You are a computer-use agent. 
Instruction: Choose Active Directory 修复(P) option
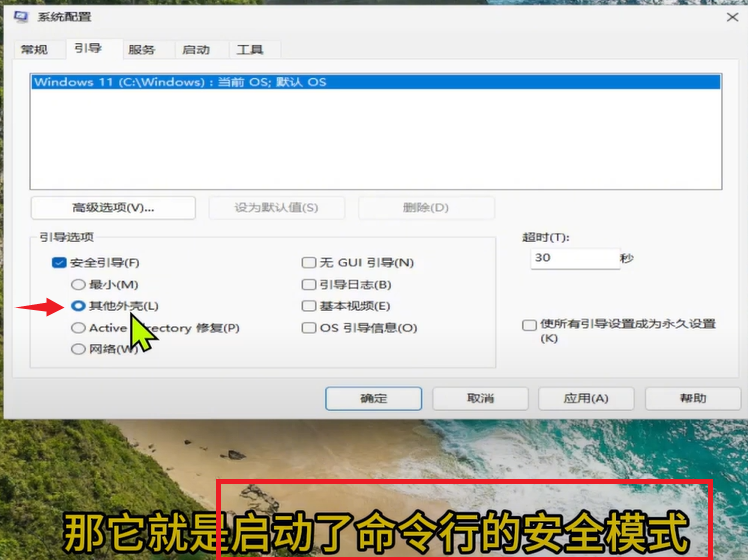pos(78,328)
